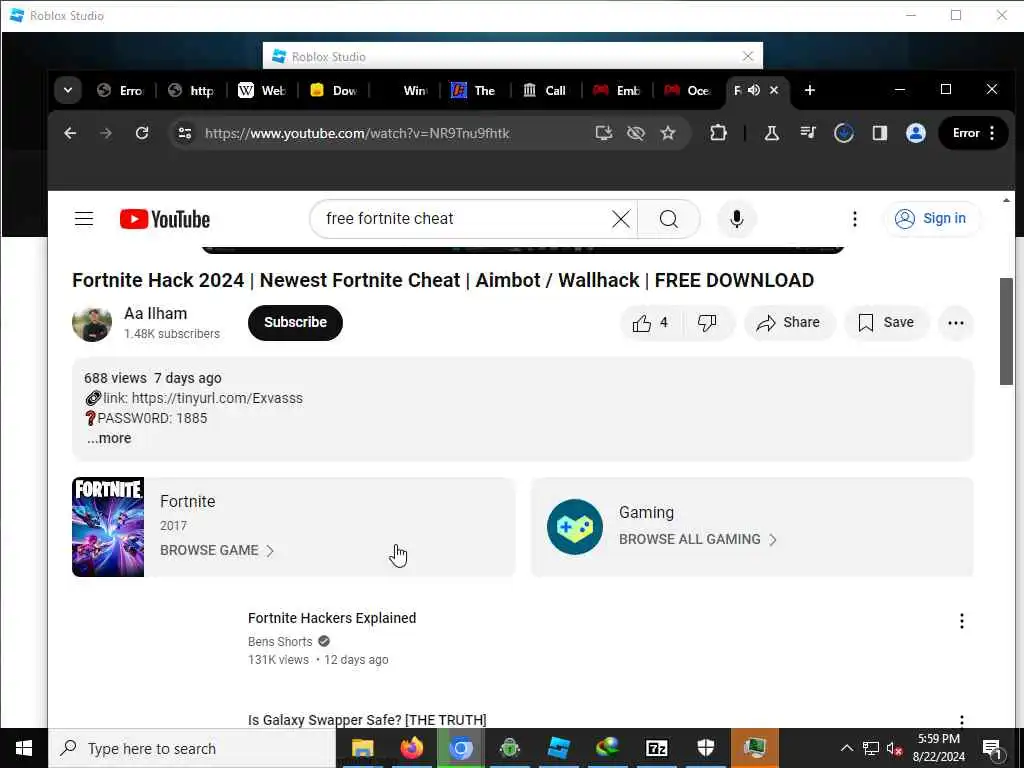Go to YouTube home via logo
The height and width of the screenshot is (768, 1024).
pyautogui.click(x=165, y=219)
